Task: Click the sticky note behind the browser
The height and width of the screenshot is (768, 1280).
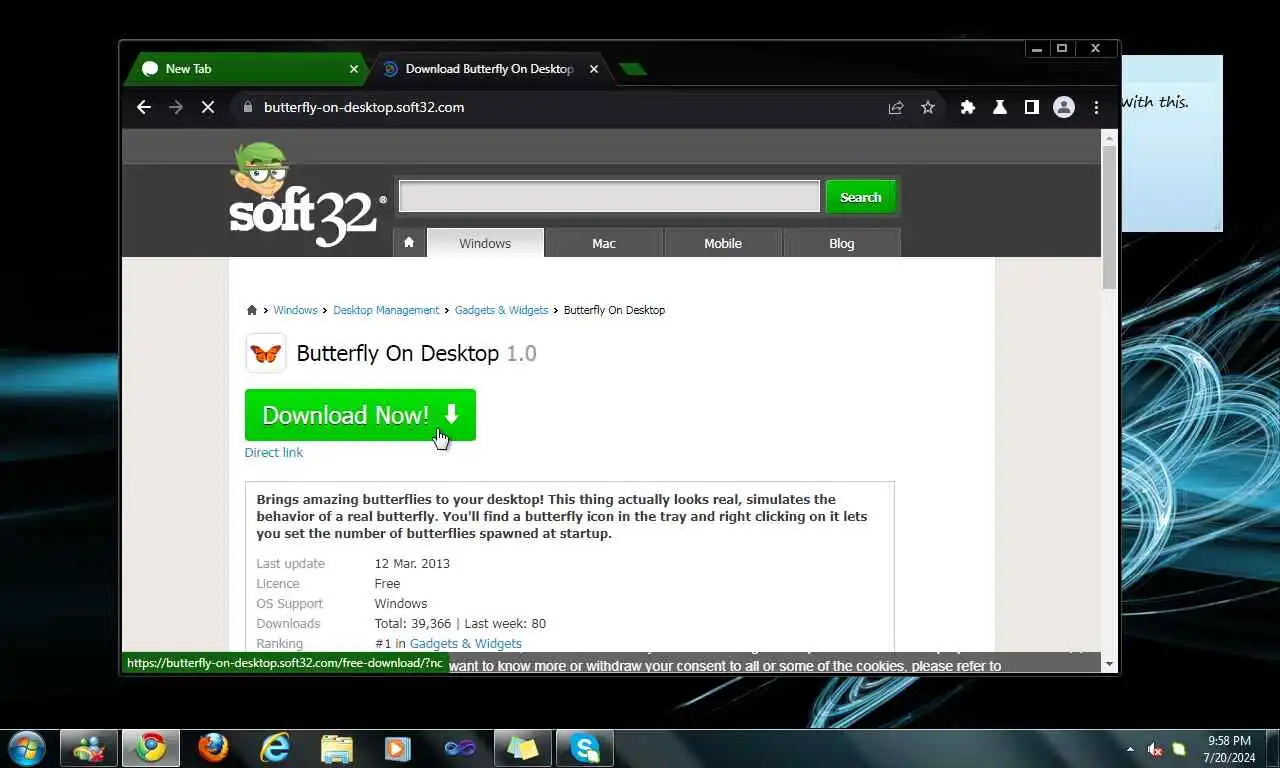Action: (1172, 143)
